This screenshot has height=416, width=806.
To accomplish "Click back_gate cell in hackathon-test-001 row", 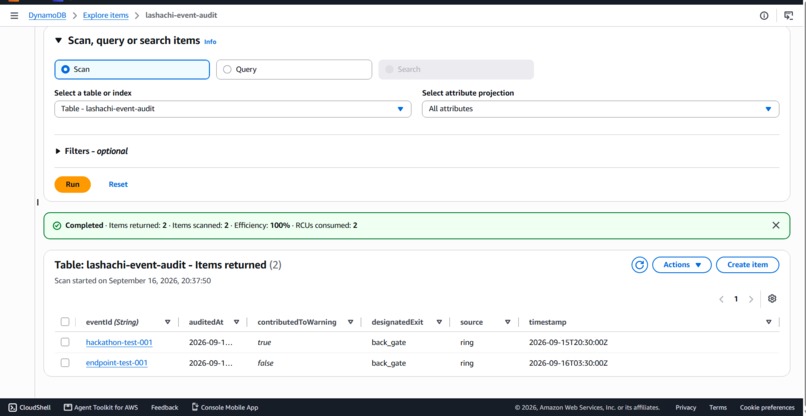I will (389, 342).
